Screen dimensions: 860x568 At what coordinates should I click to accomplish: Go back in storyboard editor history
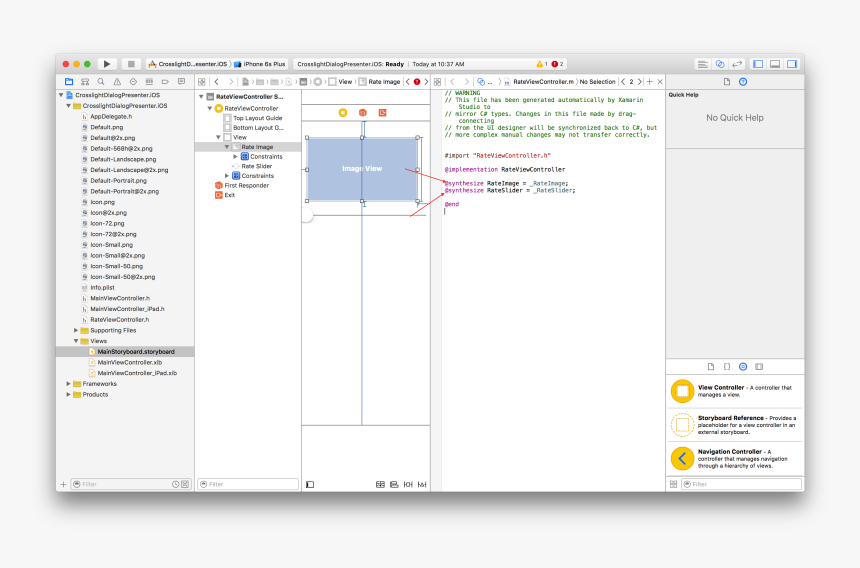point(217,82)
